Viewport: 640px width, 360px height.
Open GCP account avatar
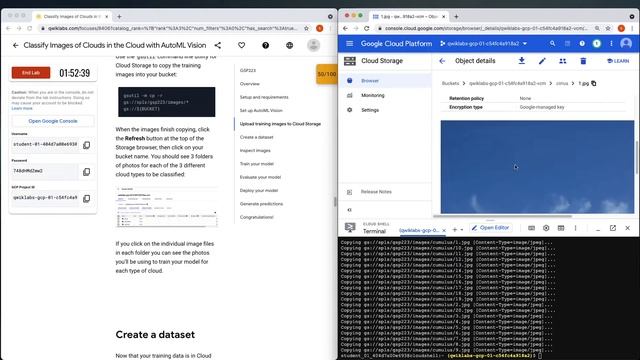(x=626, y=43)
